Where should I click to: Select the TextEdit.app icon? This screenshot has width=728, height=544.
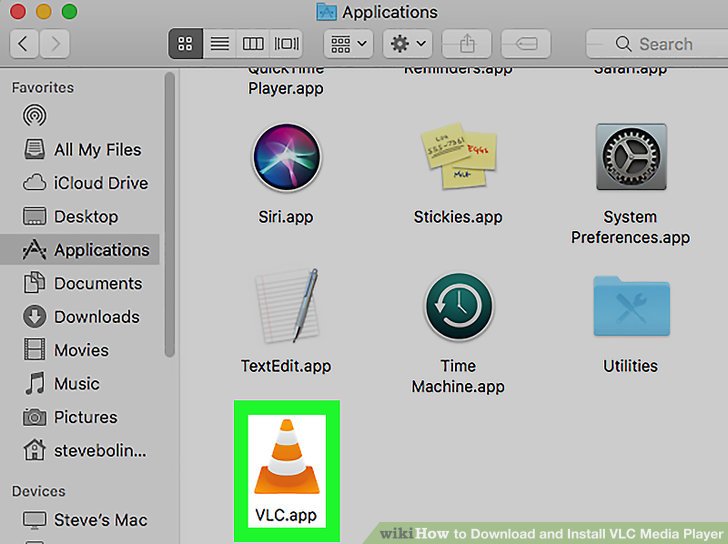[287, 306]
